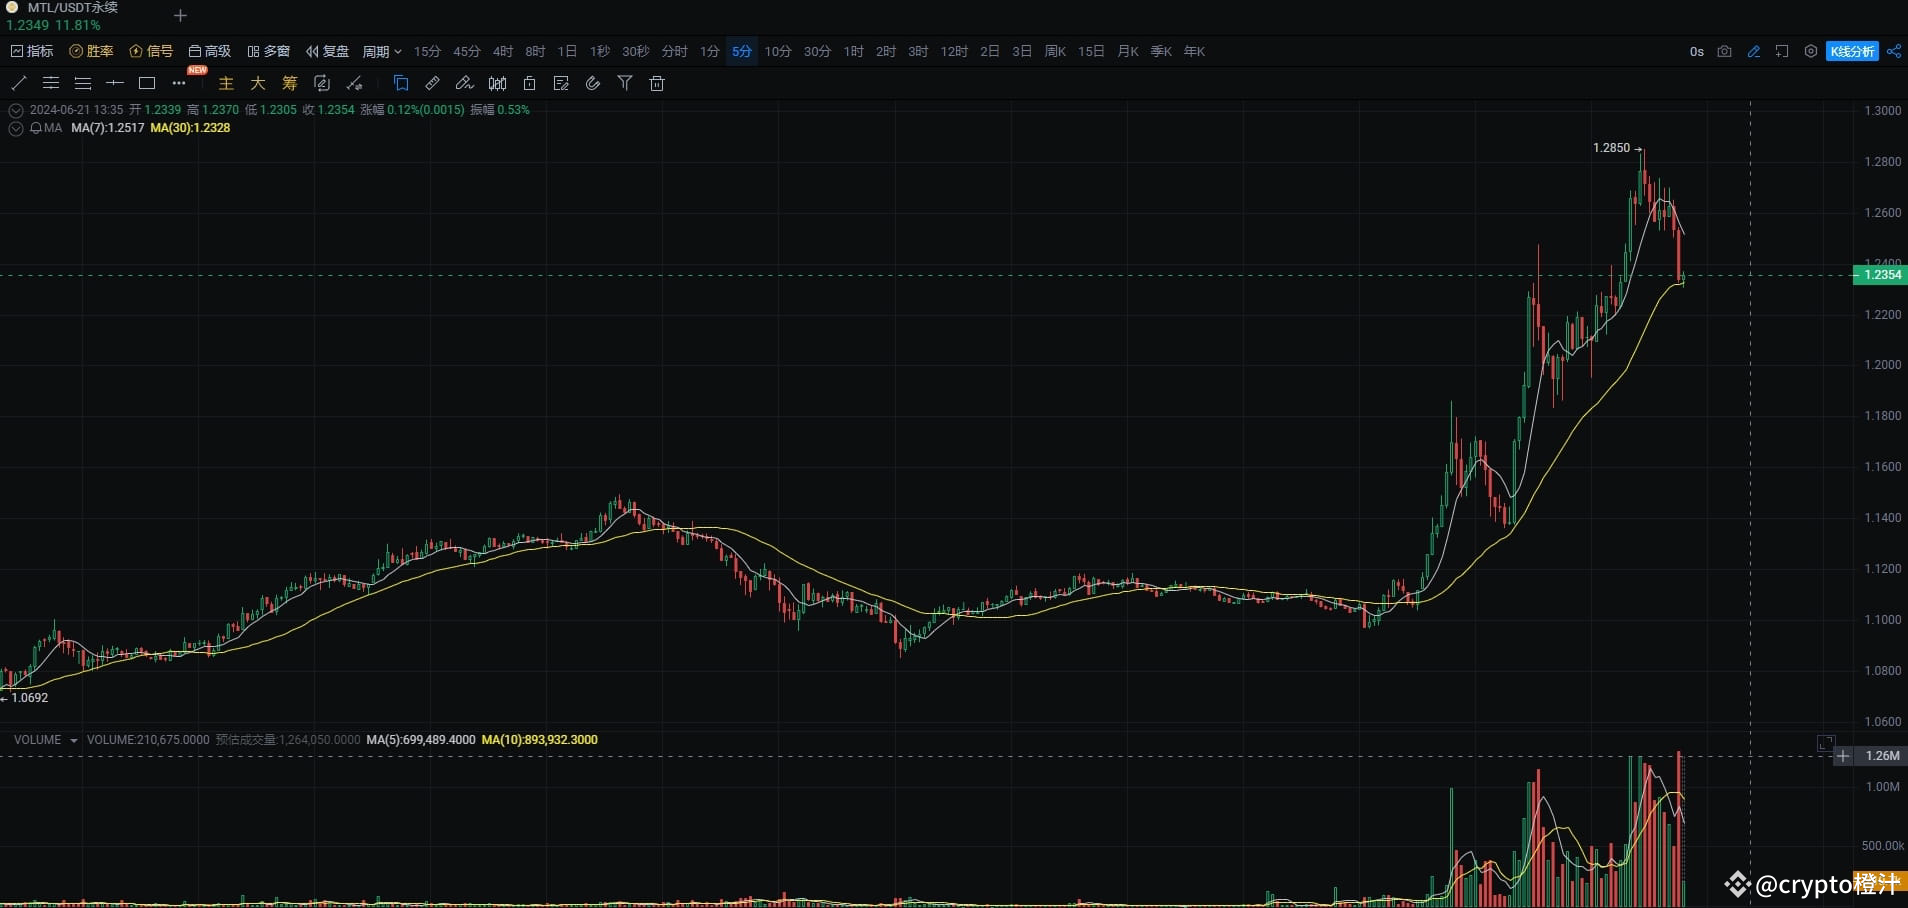Image resolution: width=1908 pixels, height=908 pixels.
Task: Click the plus icon to add a new chart tab
Action: (x=180, y=15)
